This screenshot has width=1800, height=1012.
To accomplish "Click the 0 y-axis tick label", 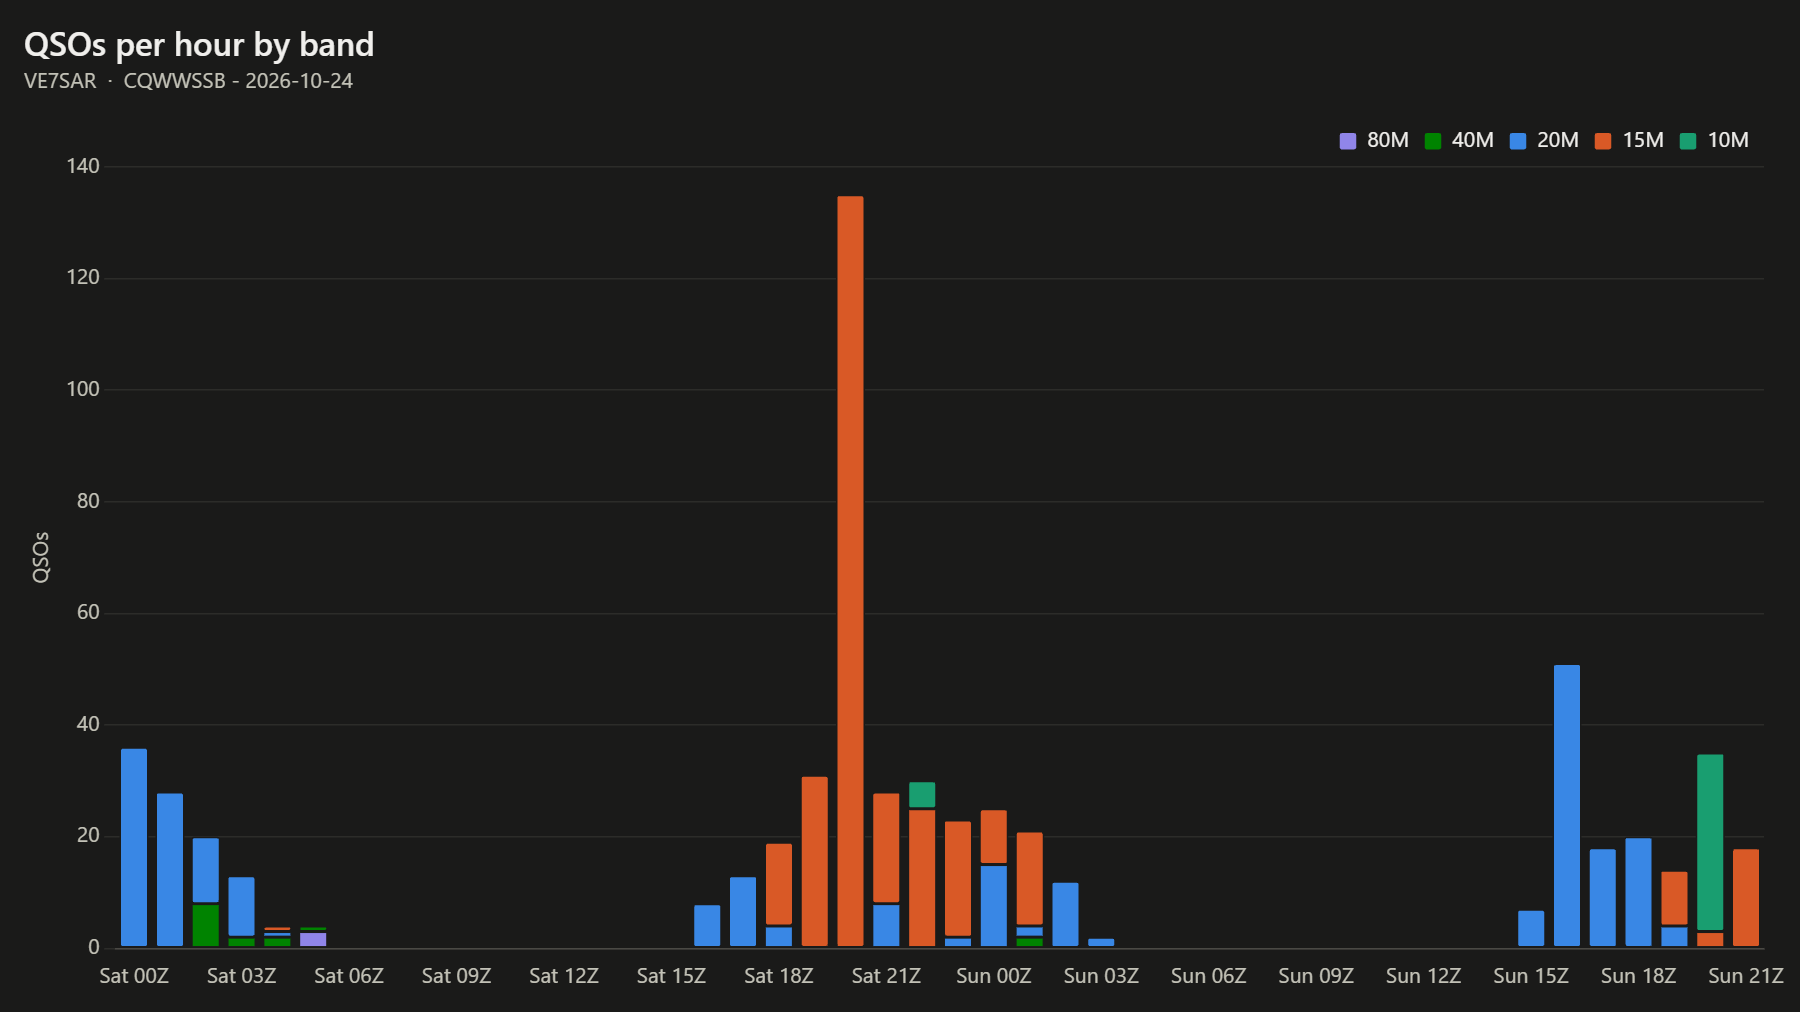I will click(x=94, y=947).
